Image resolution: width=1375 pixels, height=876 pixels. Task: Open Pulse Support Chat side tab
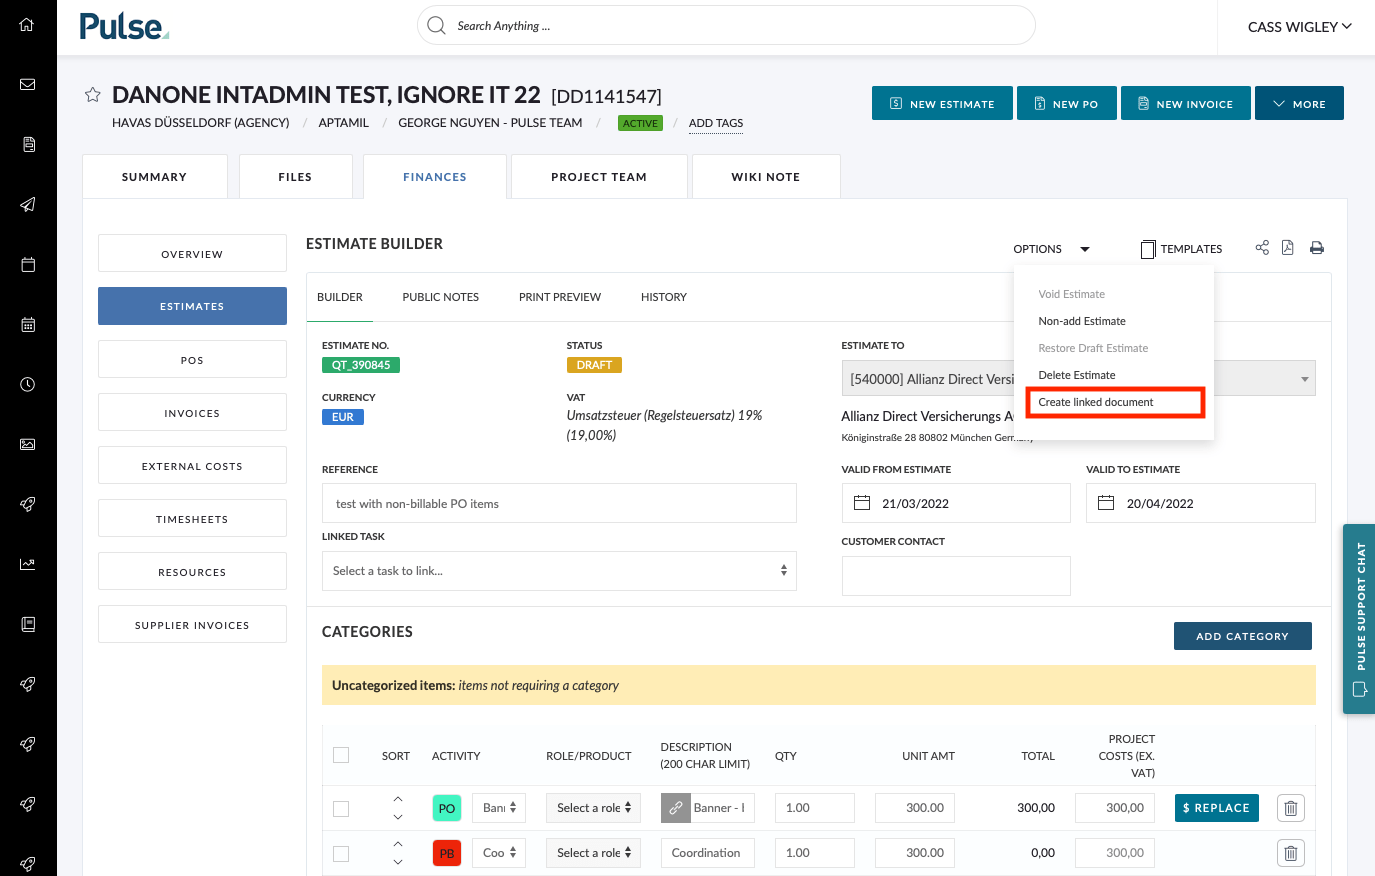pyautogui.click(x=1359, y=619)
